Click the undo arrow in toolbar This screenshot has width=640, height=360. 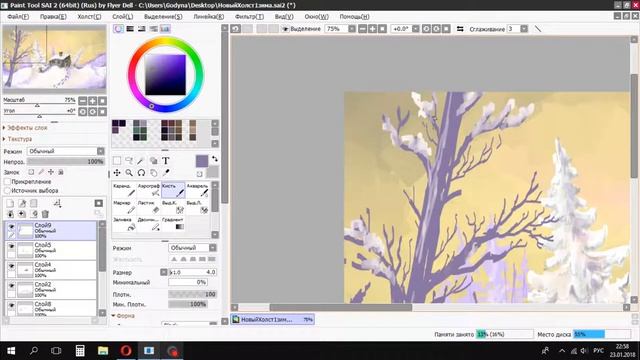tap(236, 29)
